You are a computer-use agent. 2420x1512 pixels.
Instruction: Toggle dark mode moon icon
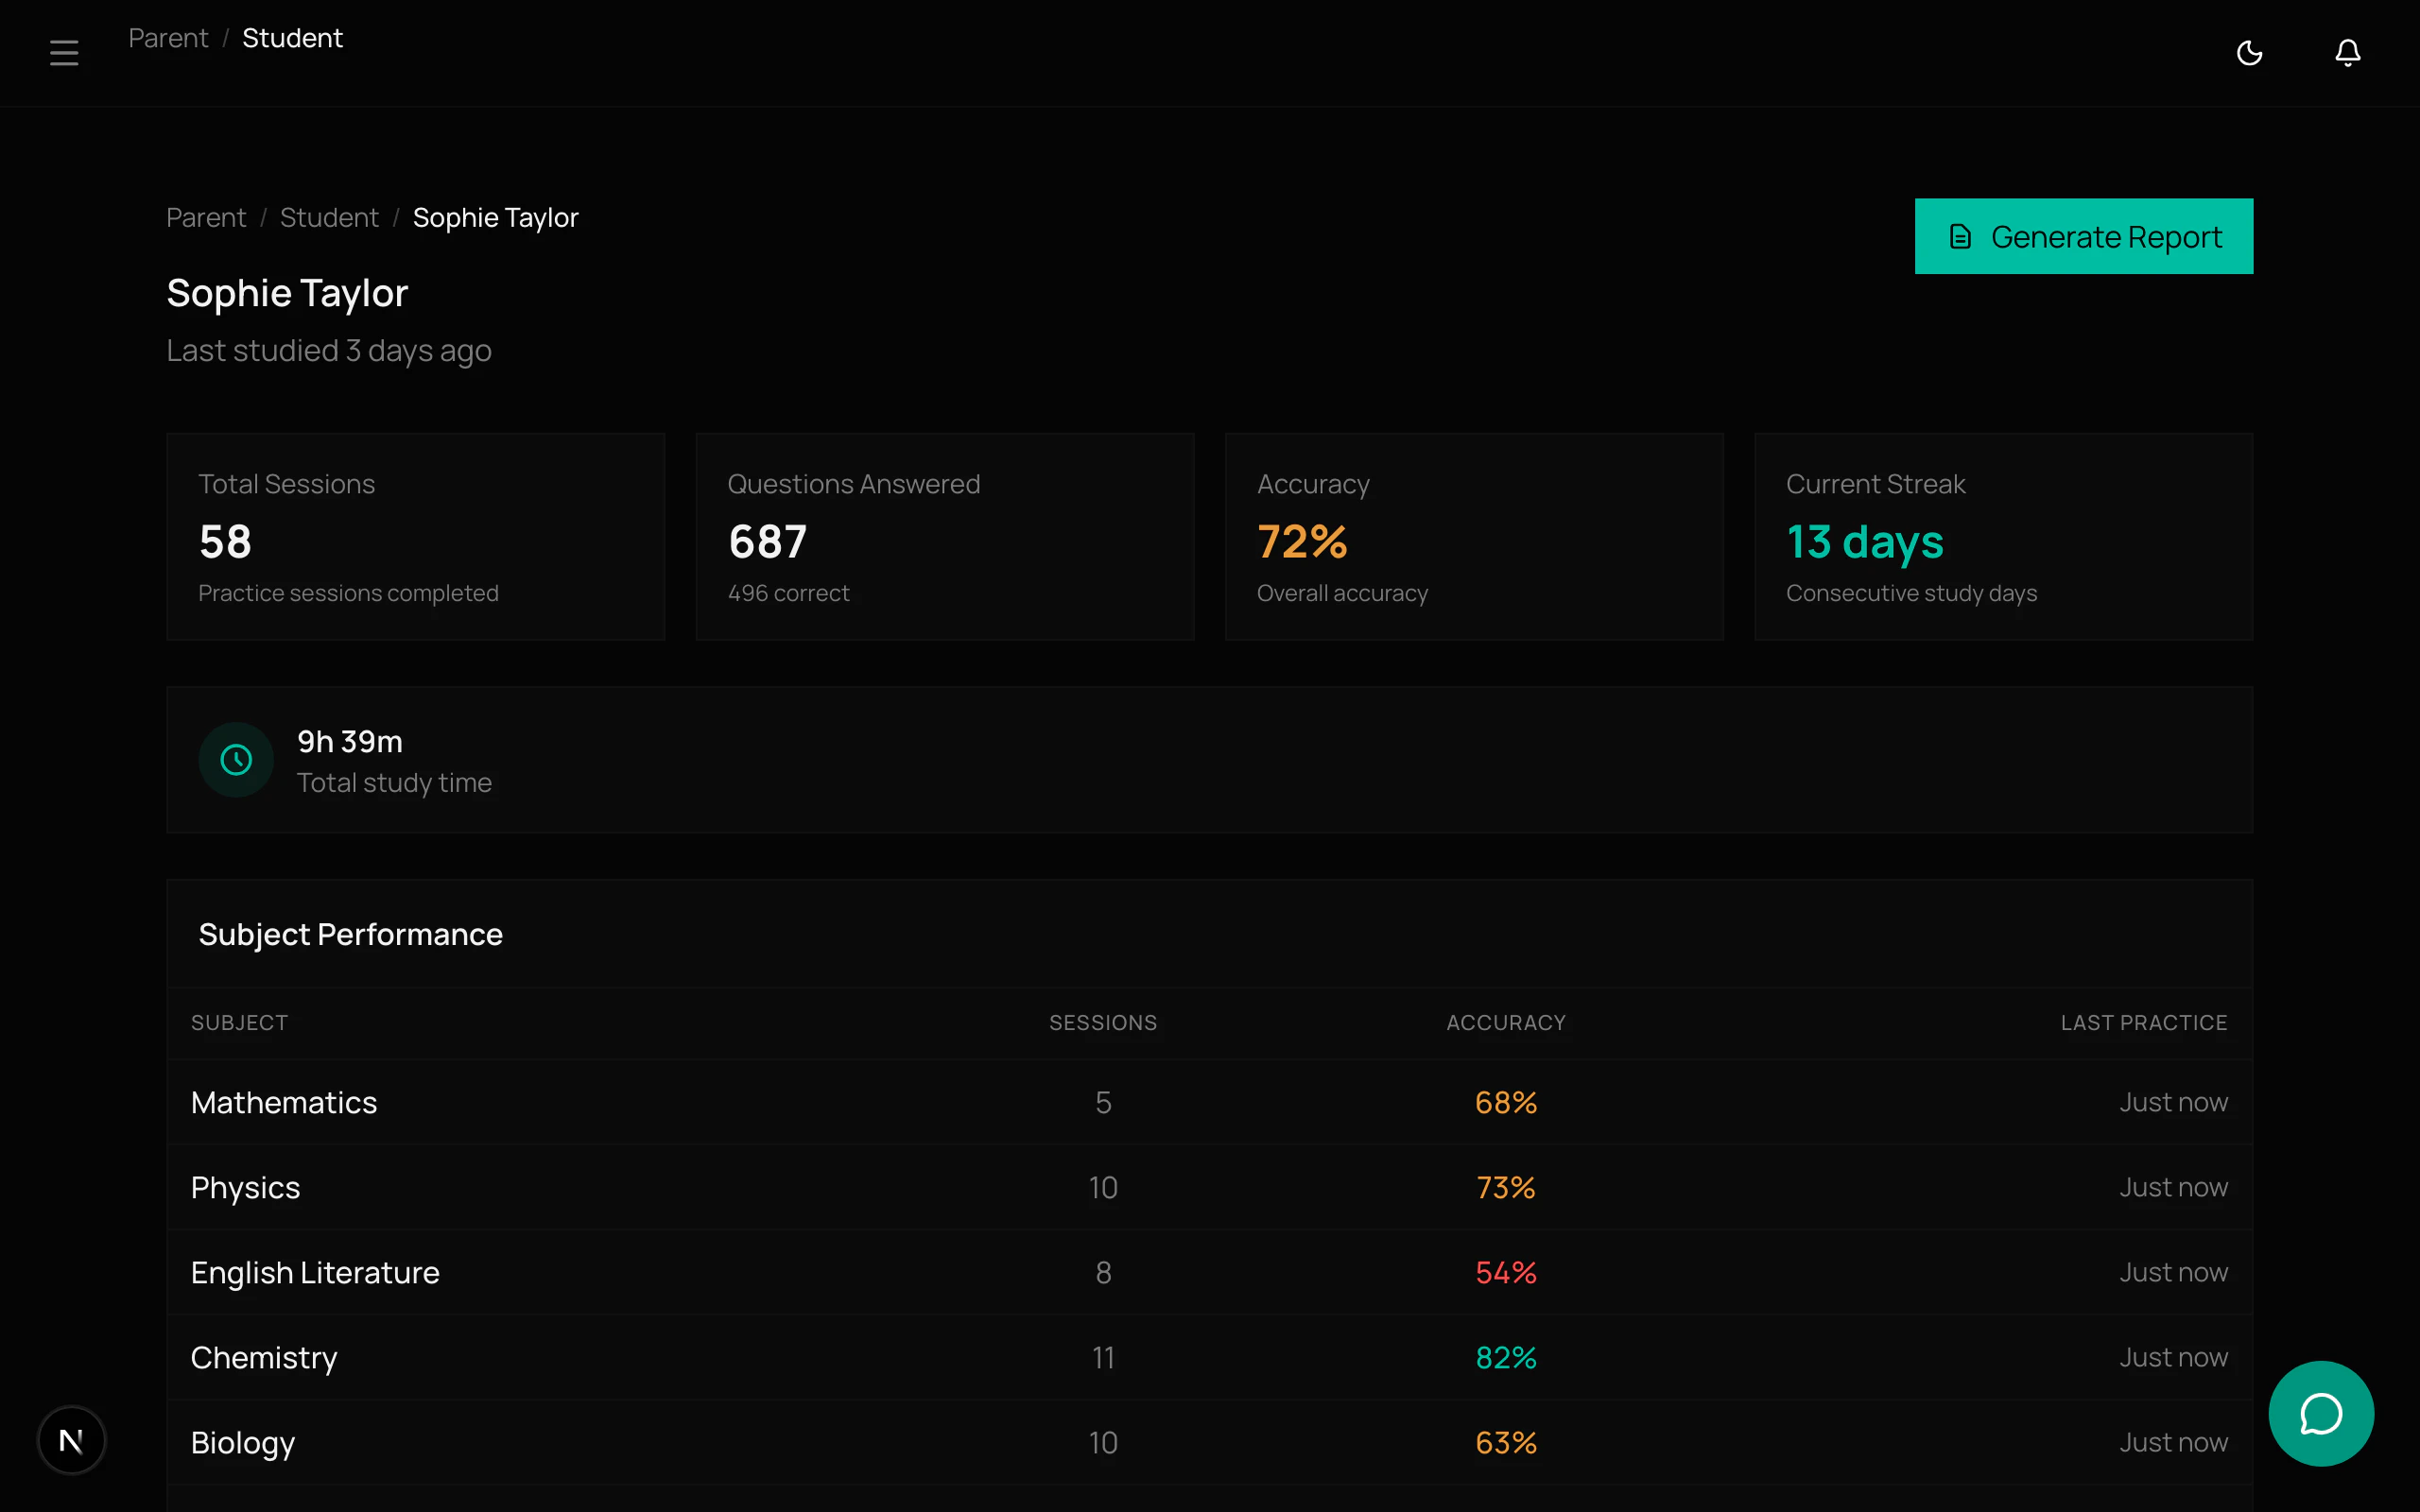2249,53
